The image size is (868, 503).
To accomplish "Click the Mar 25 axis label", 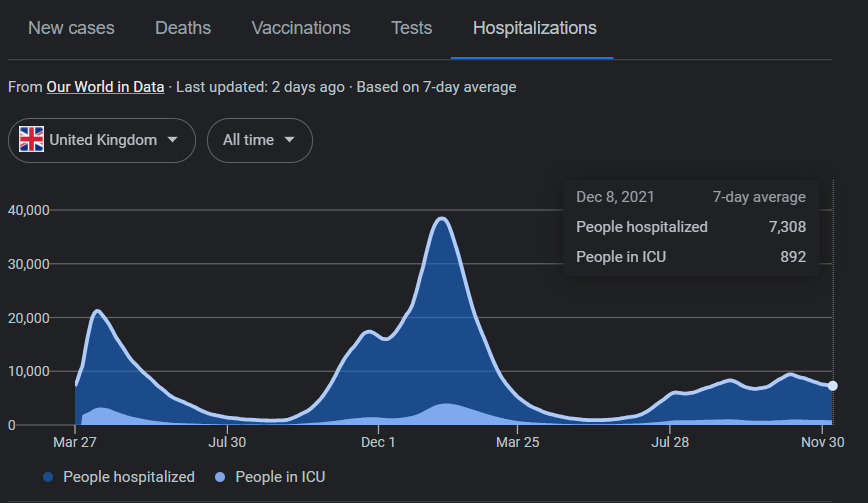I will click(518, 442).
